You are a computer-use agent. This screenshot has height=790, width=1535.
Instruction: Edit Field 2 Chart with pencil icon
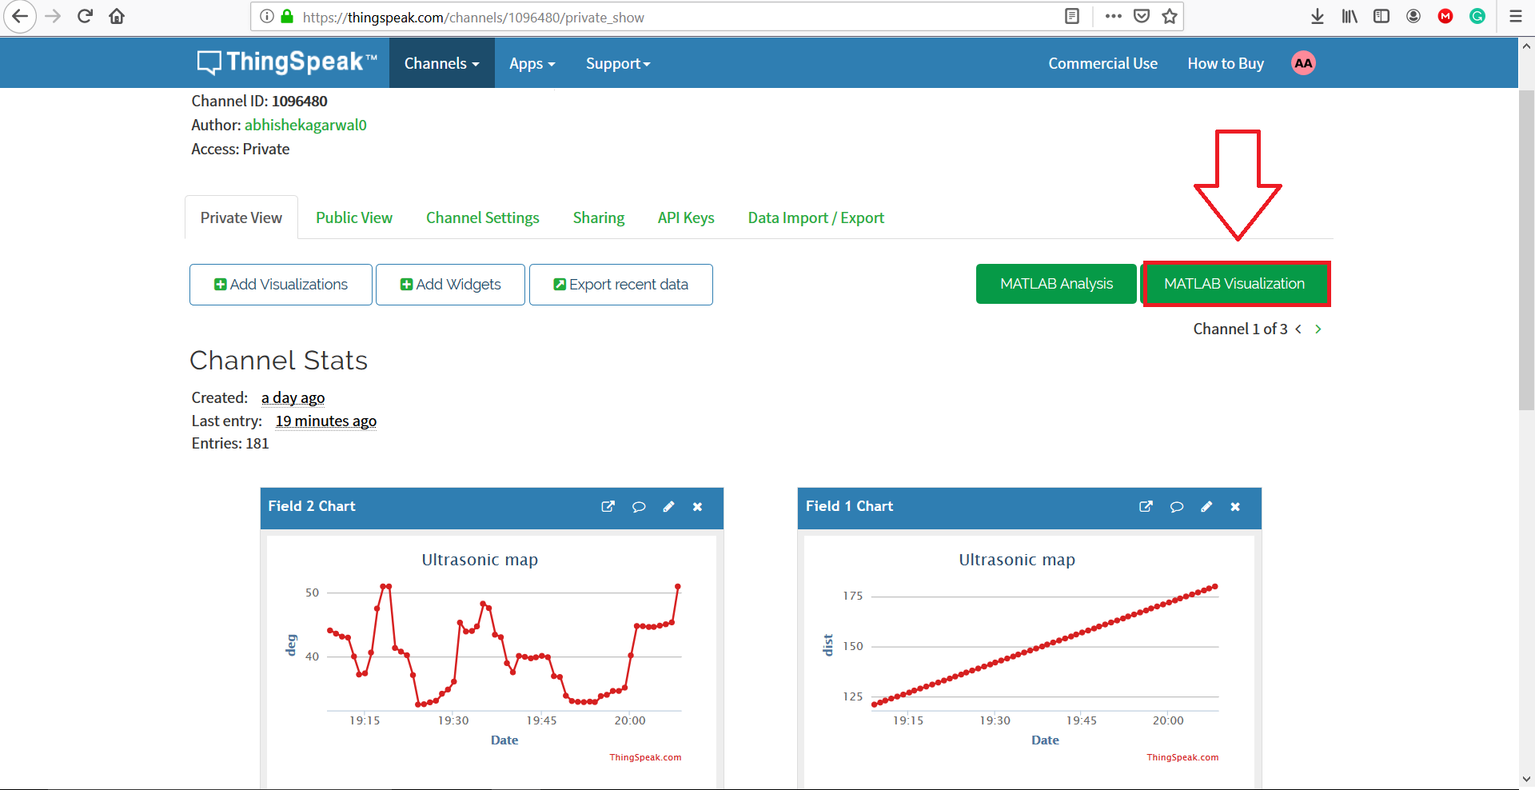(668, 507)
